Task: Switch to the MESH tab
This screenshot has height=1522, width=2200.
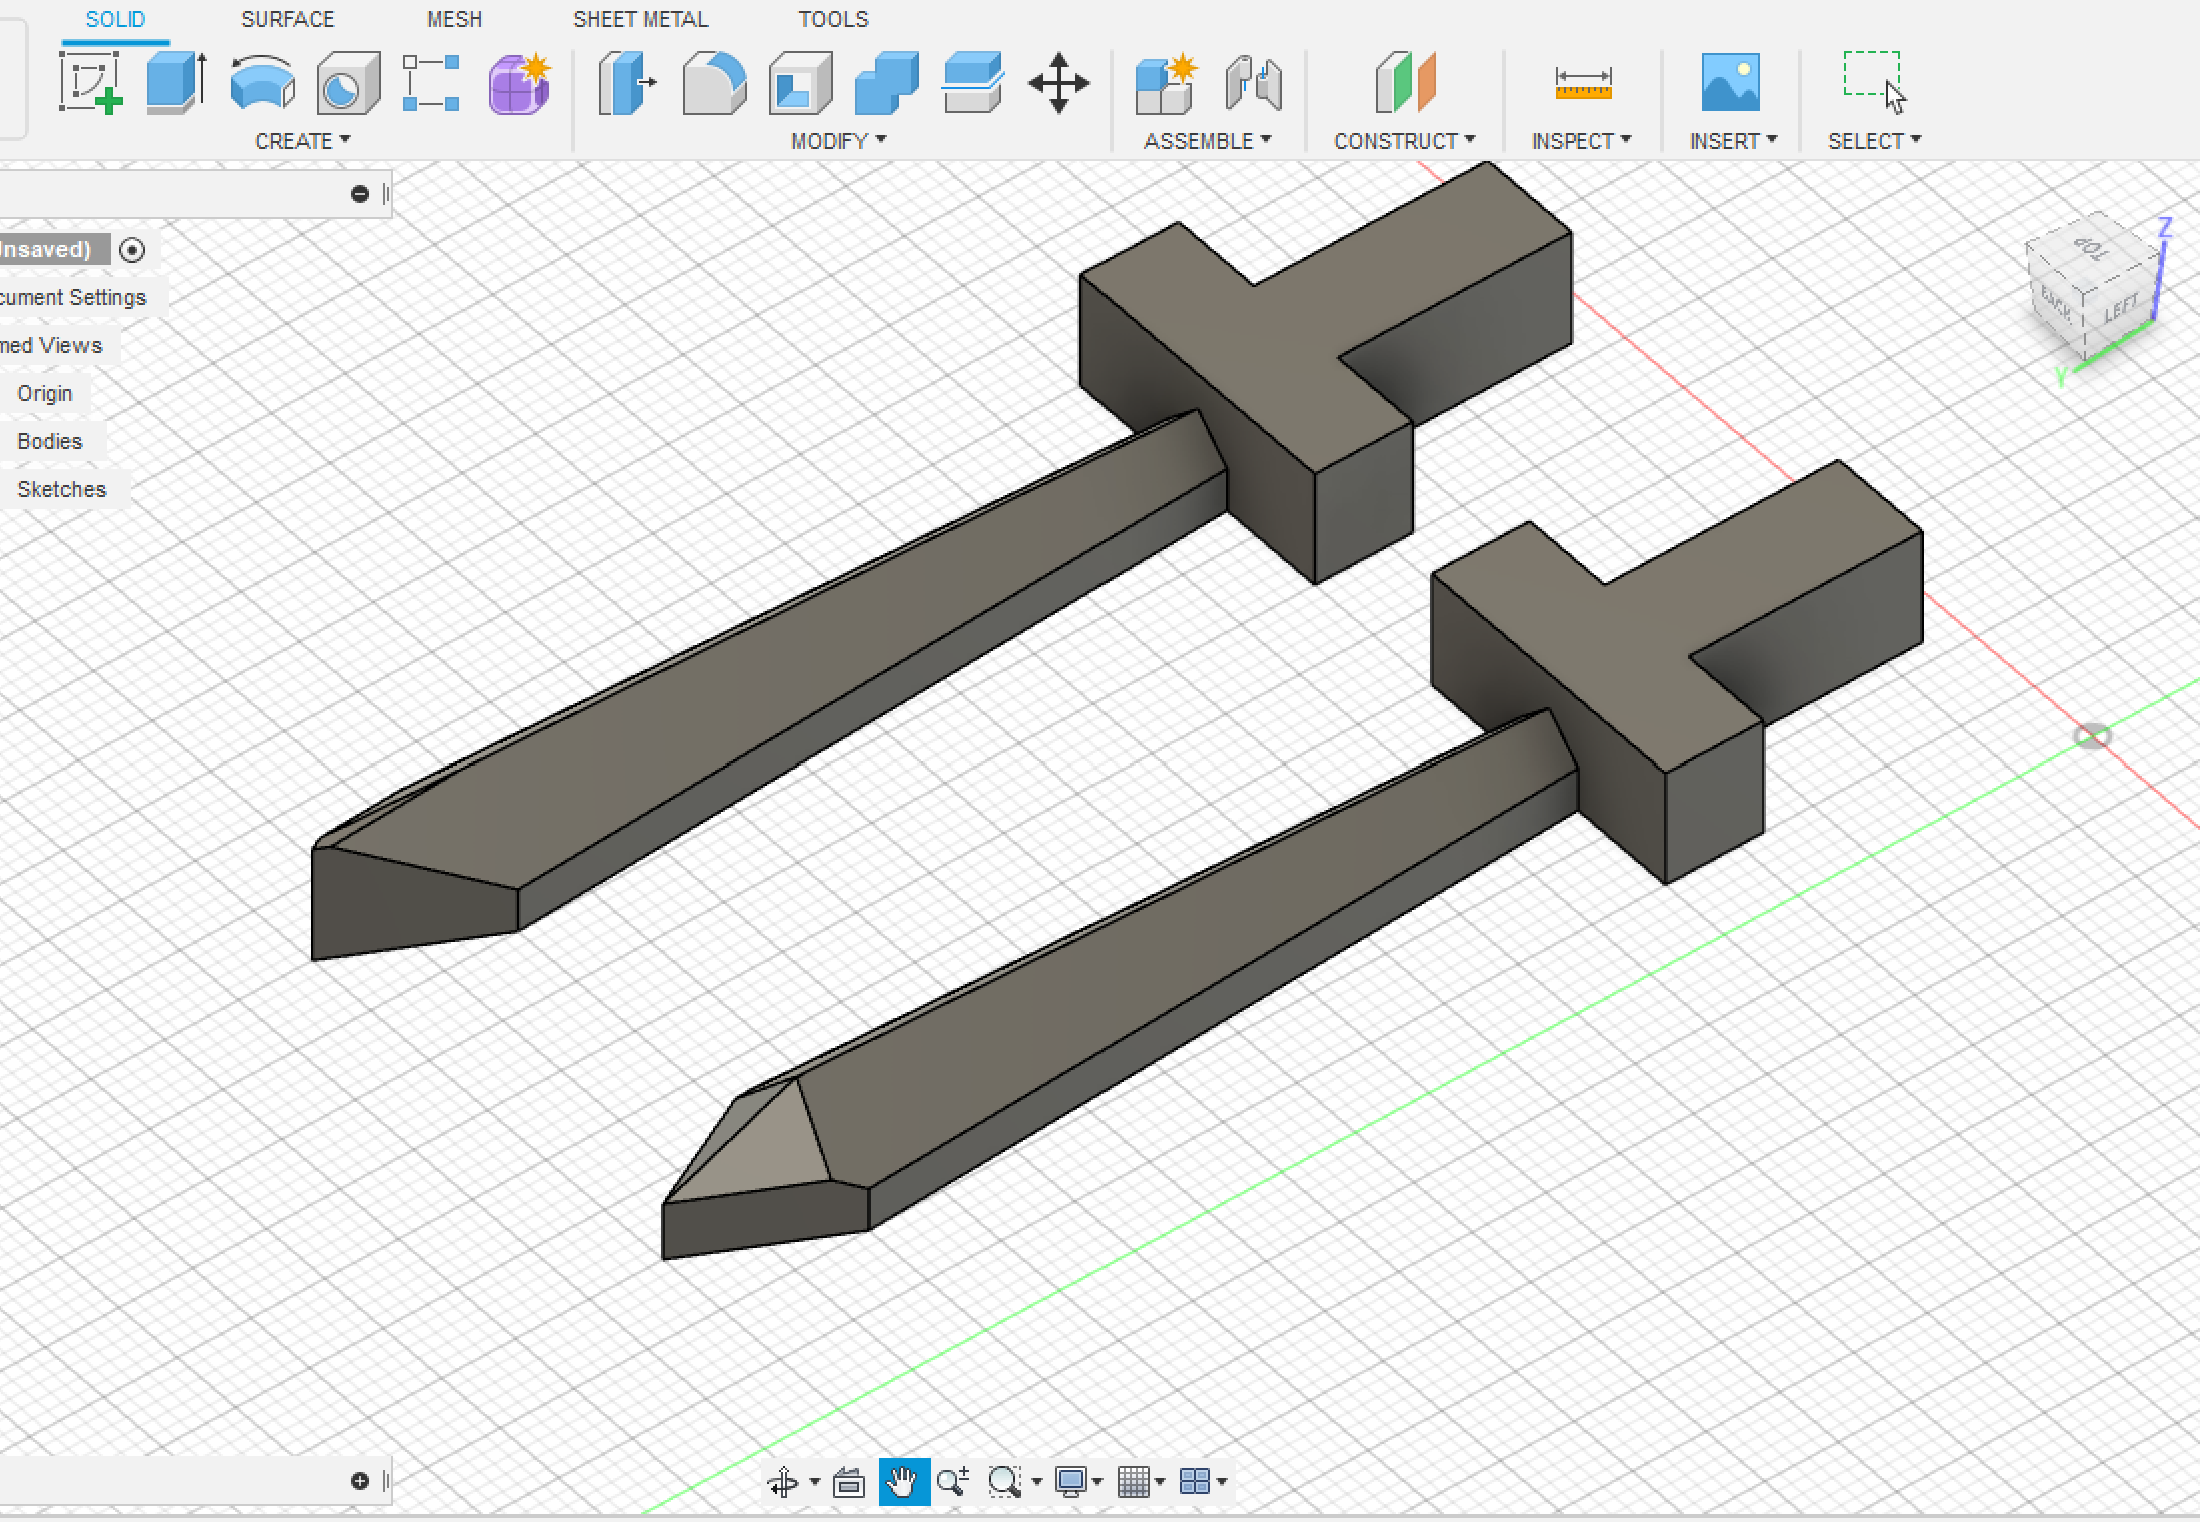Action: [x=455, y=19]
